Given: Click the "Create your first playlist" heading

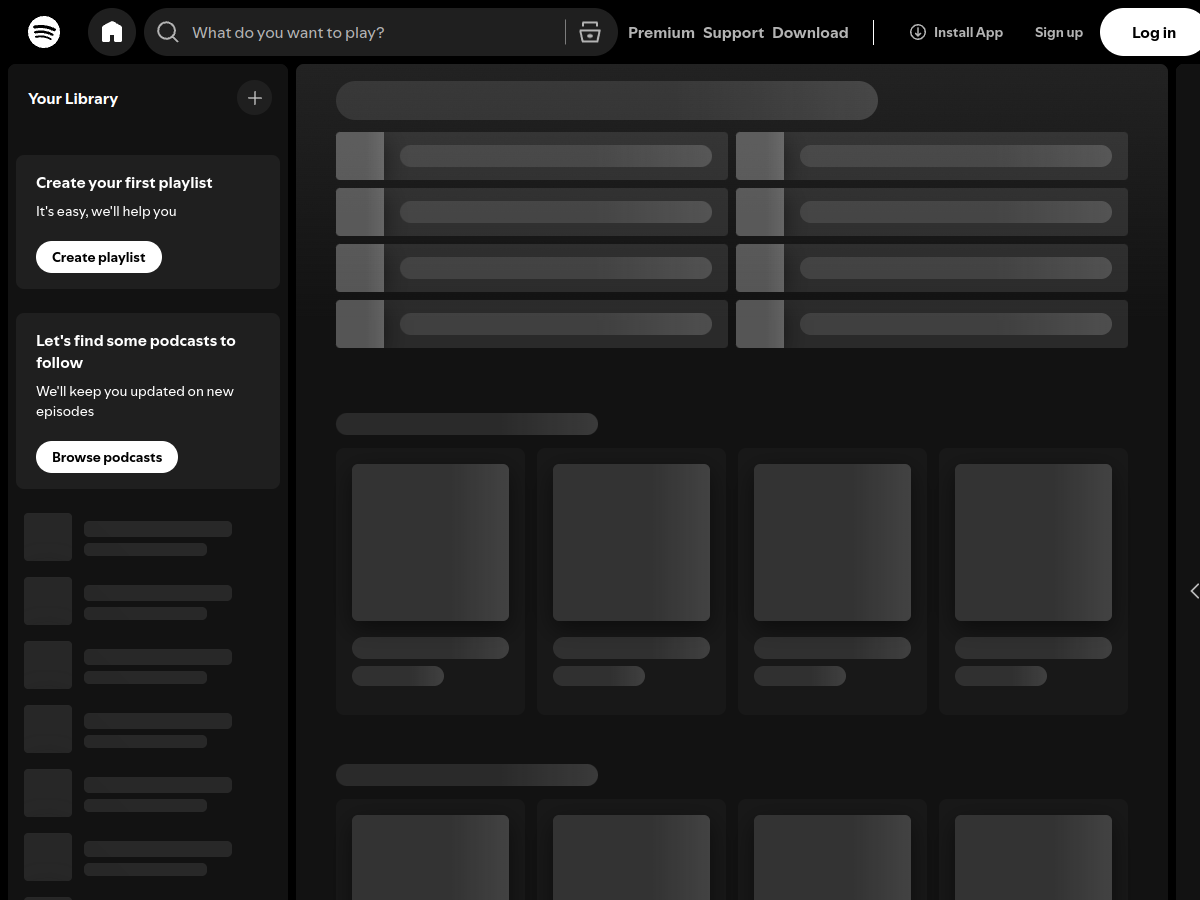Looking at the screenshot, I should [x=124, y=183].
